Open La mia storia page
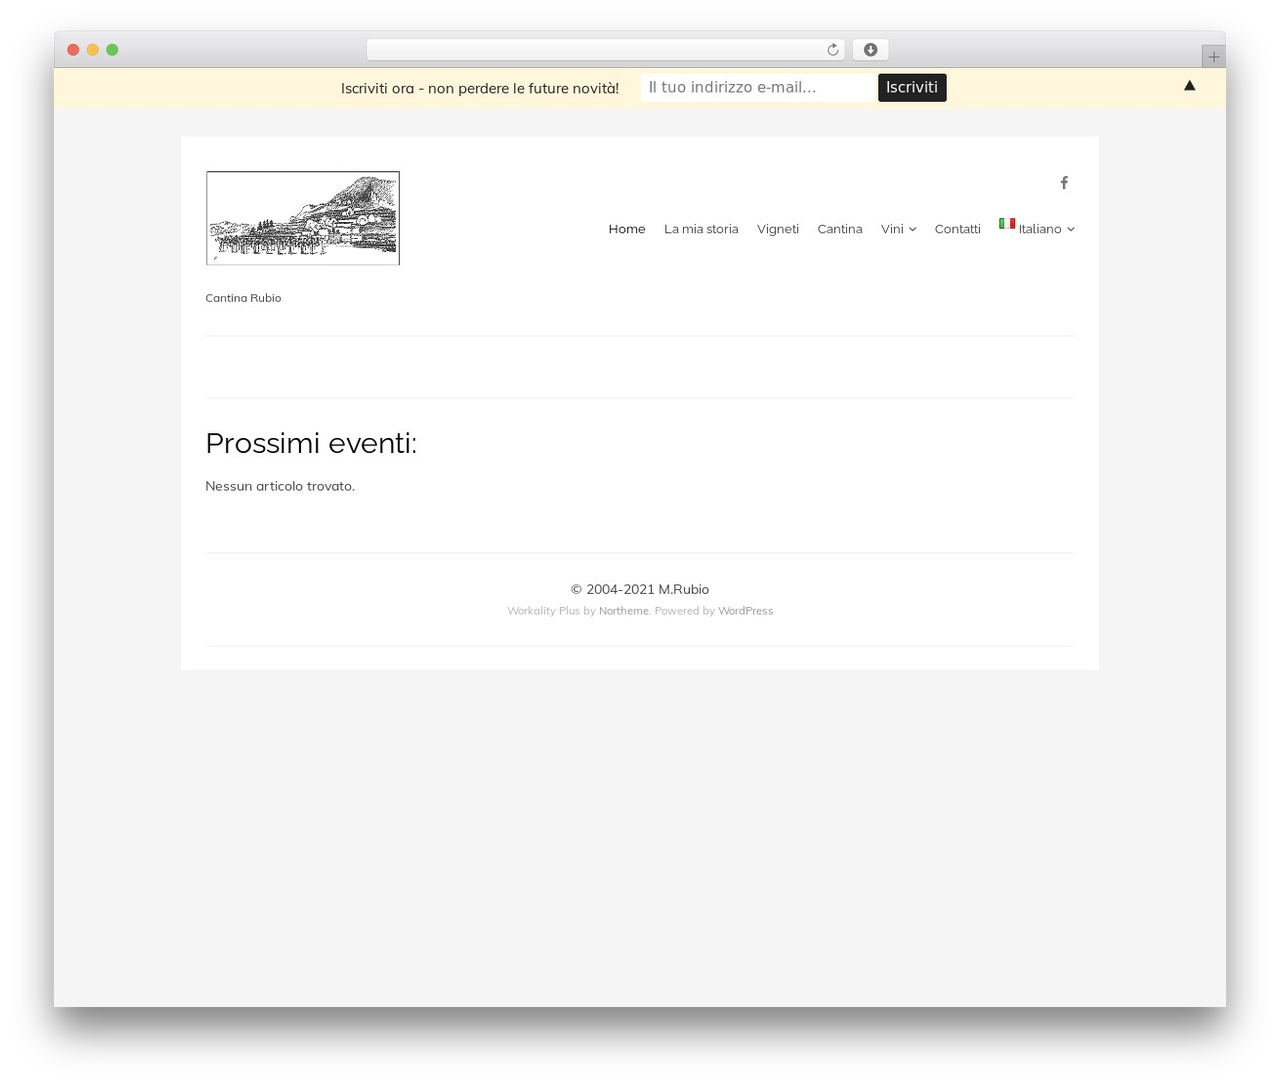1280x1084 pixels. pos(701,229)
